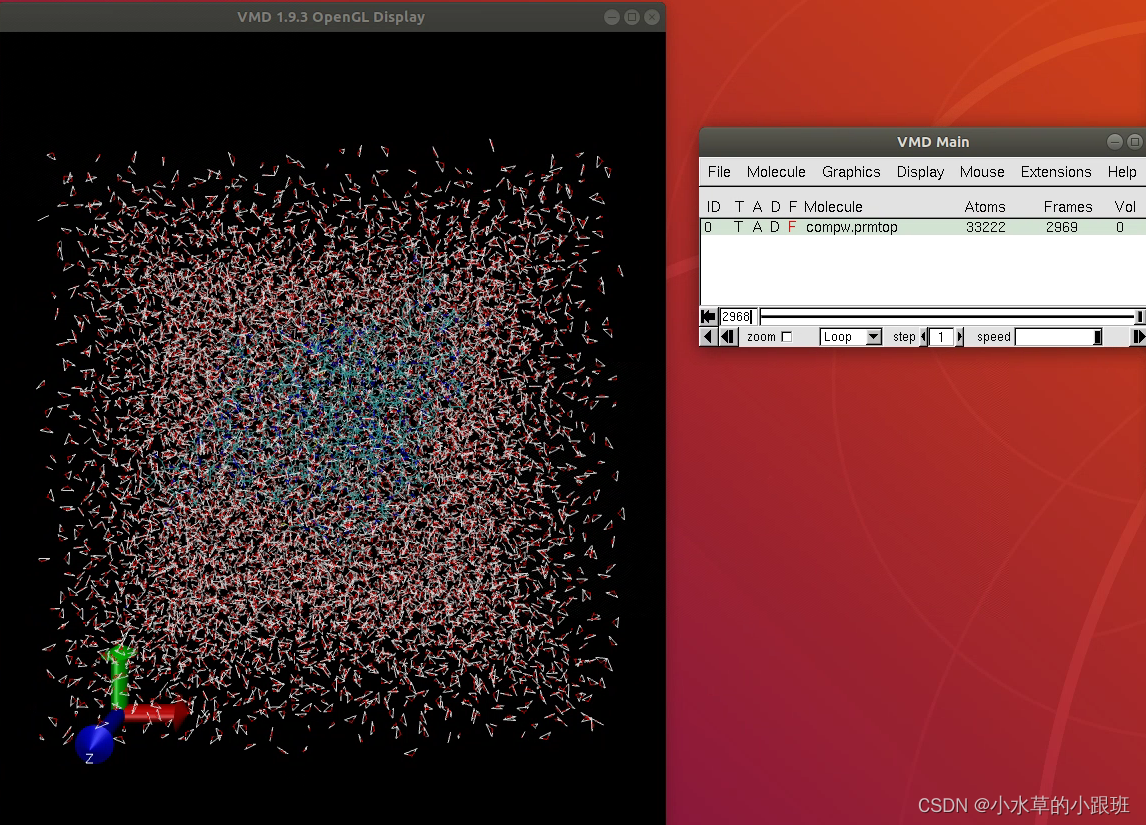Enable the zoom checkbox

click(x=787, y=336)
